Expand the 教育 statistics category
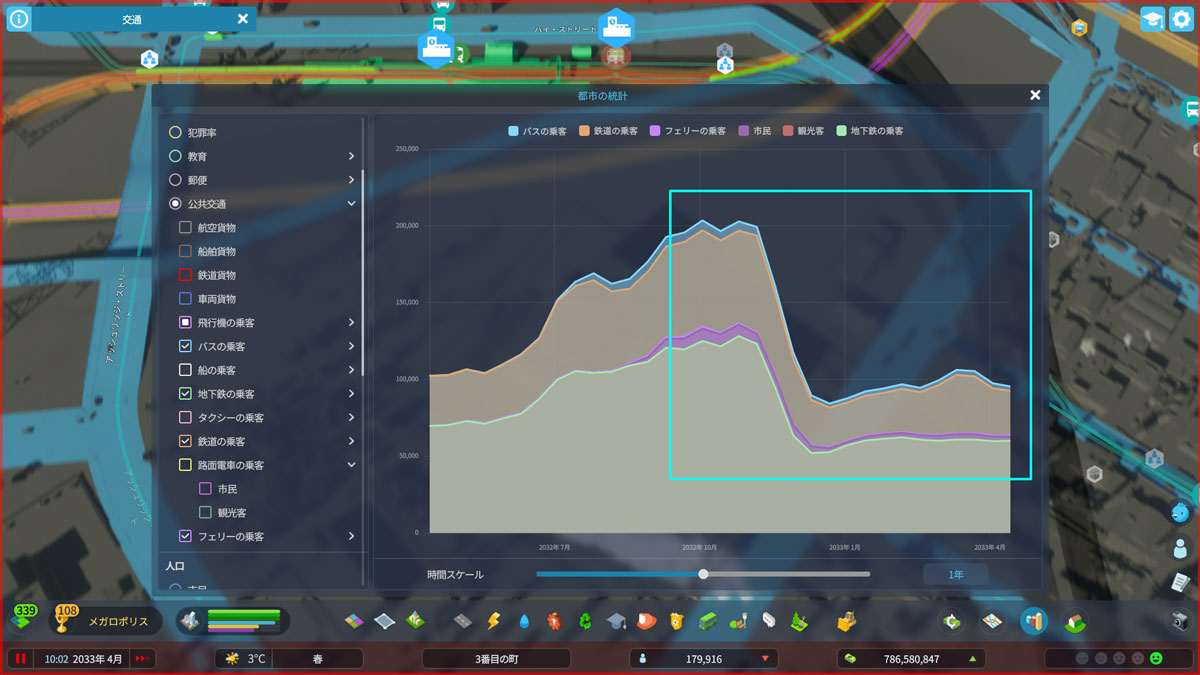 coord(351,156)
